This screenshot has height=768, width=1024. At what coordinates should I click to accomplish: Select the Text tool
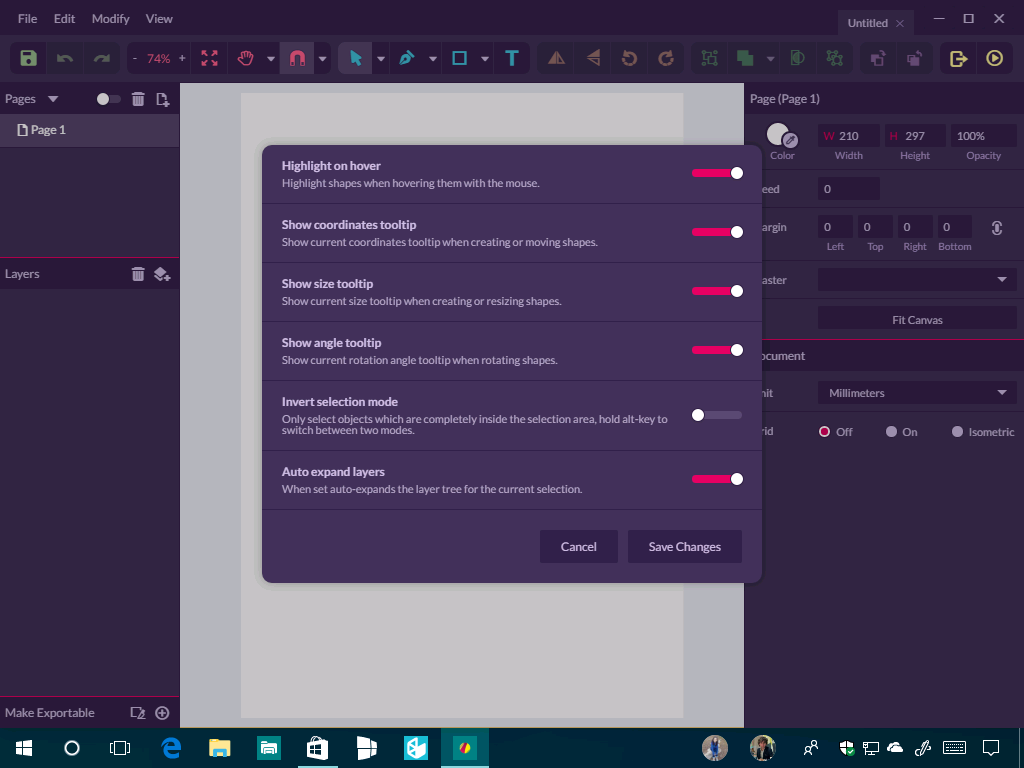pos(512,58)
